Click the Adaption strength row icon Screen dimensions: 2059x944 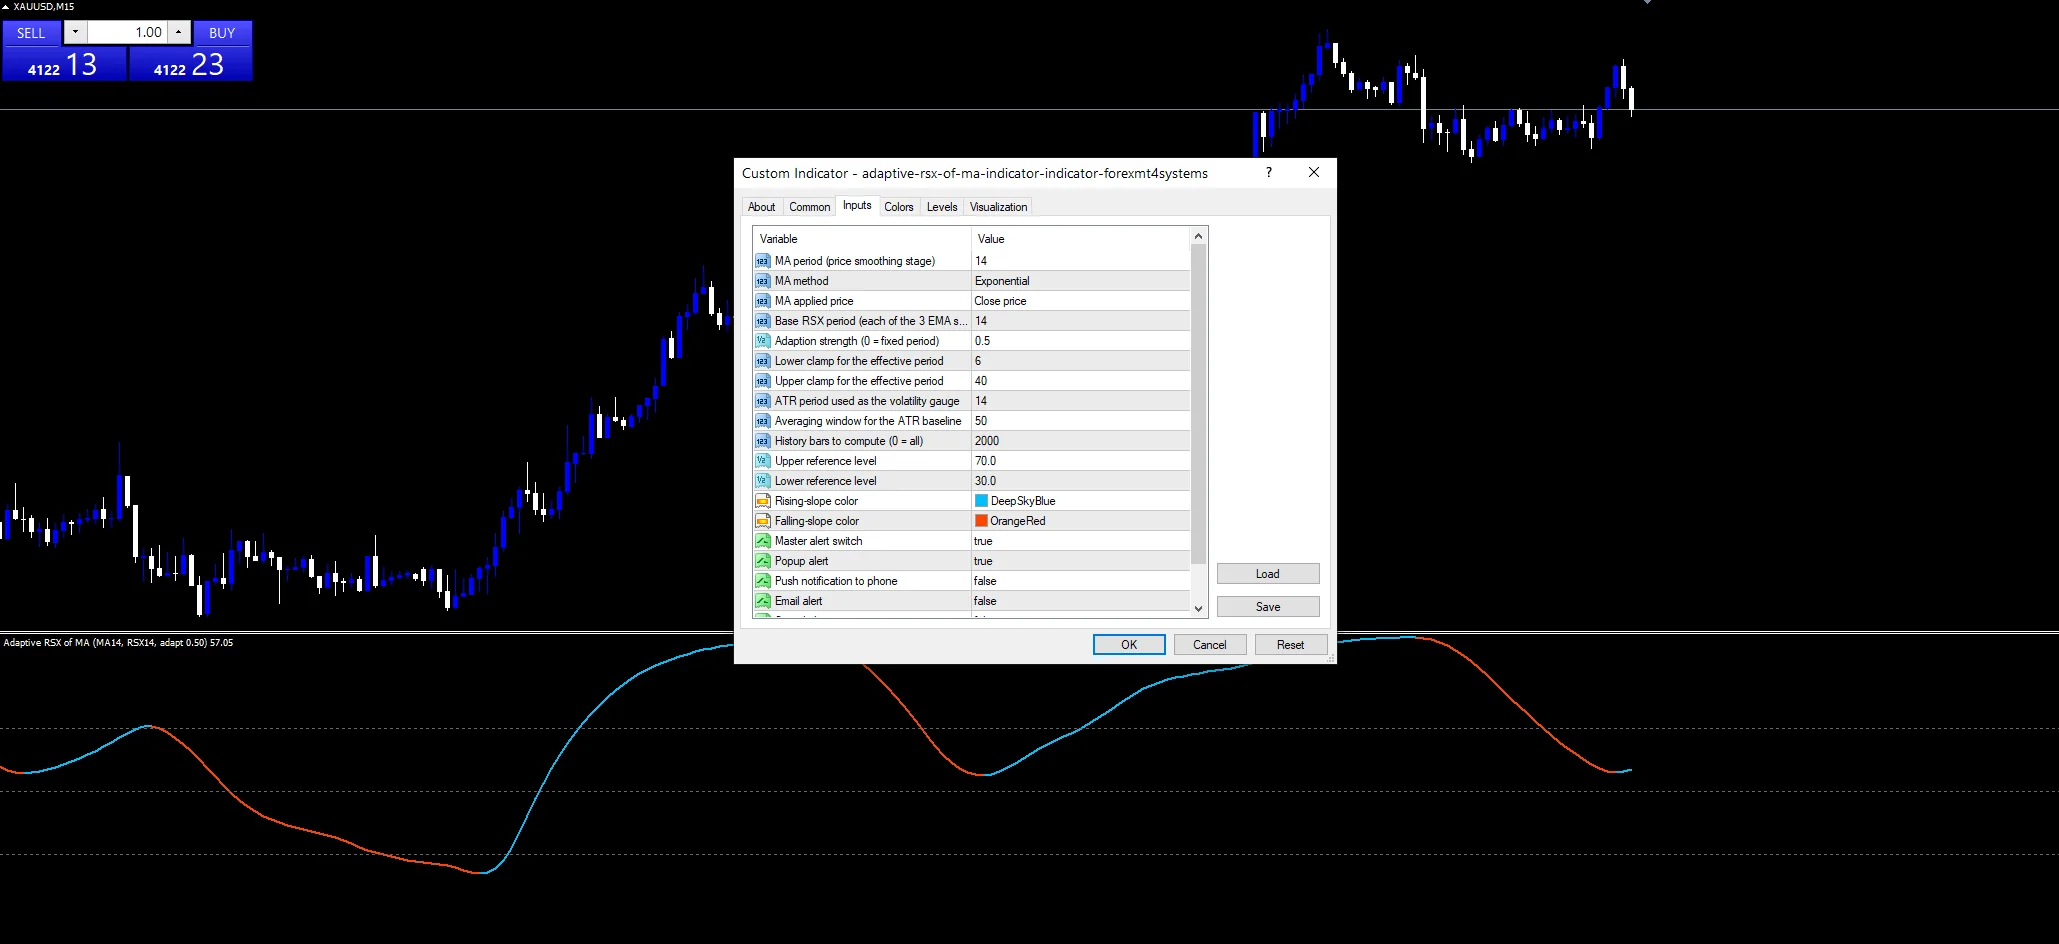[x=762, y=341]
